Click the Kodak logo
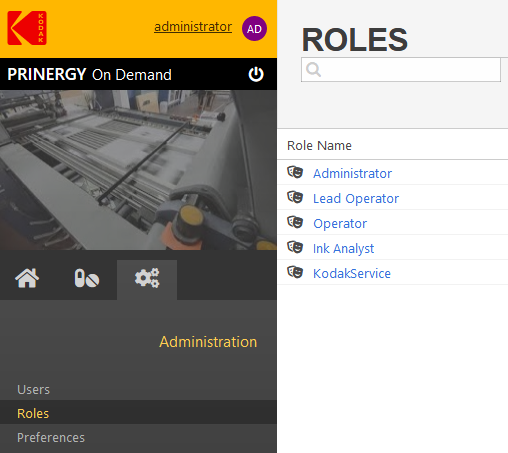Screen dimensions: 508x453 (x=27, y=28)
